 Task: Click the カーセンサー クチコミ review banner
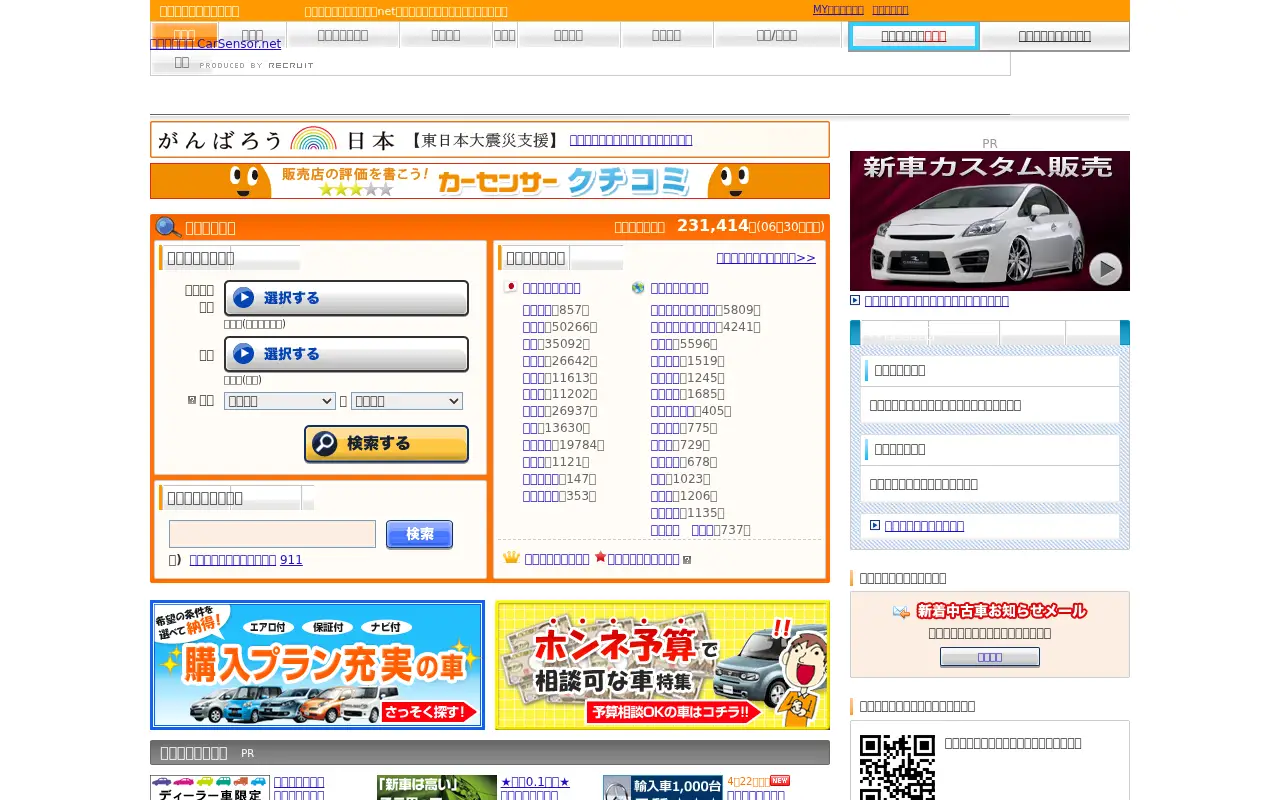tap(490, 181)
